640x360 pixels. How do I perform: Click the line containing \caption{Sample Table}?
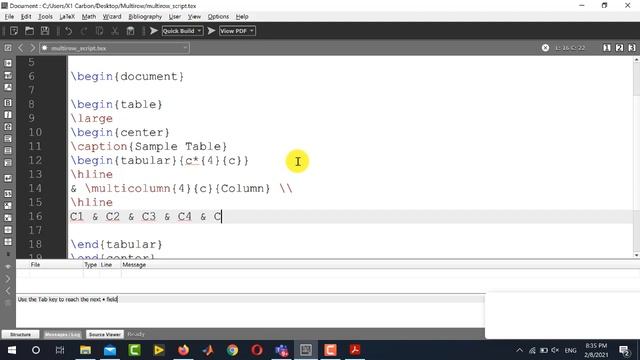pyautogui.click(x=149, y=146)
